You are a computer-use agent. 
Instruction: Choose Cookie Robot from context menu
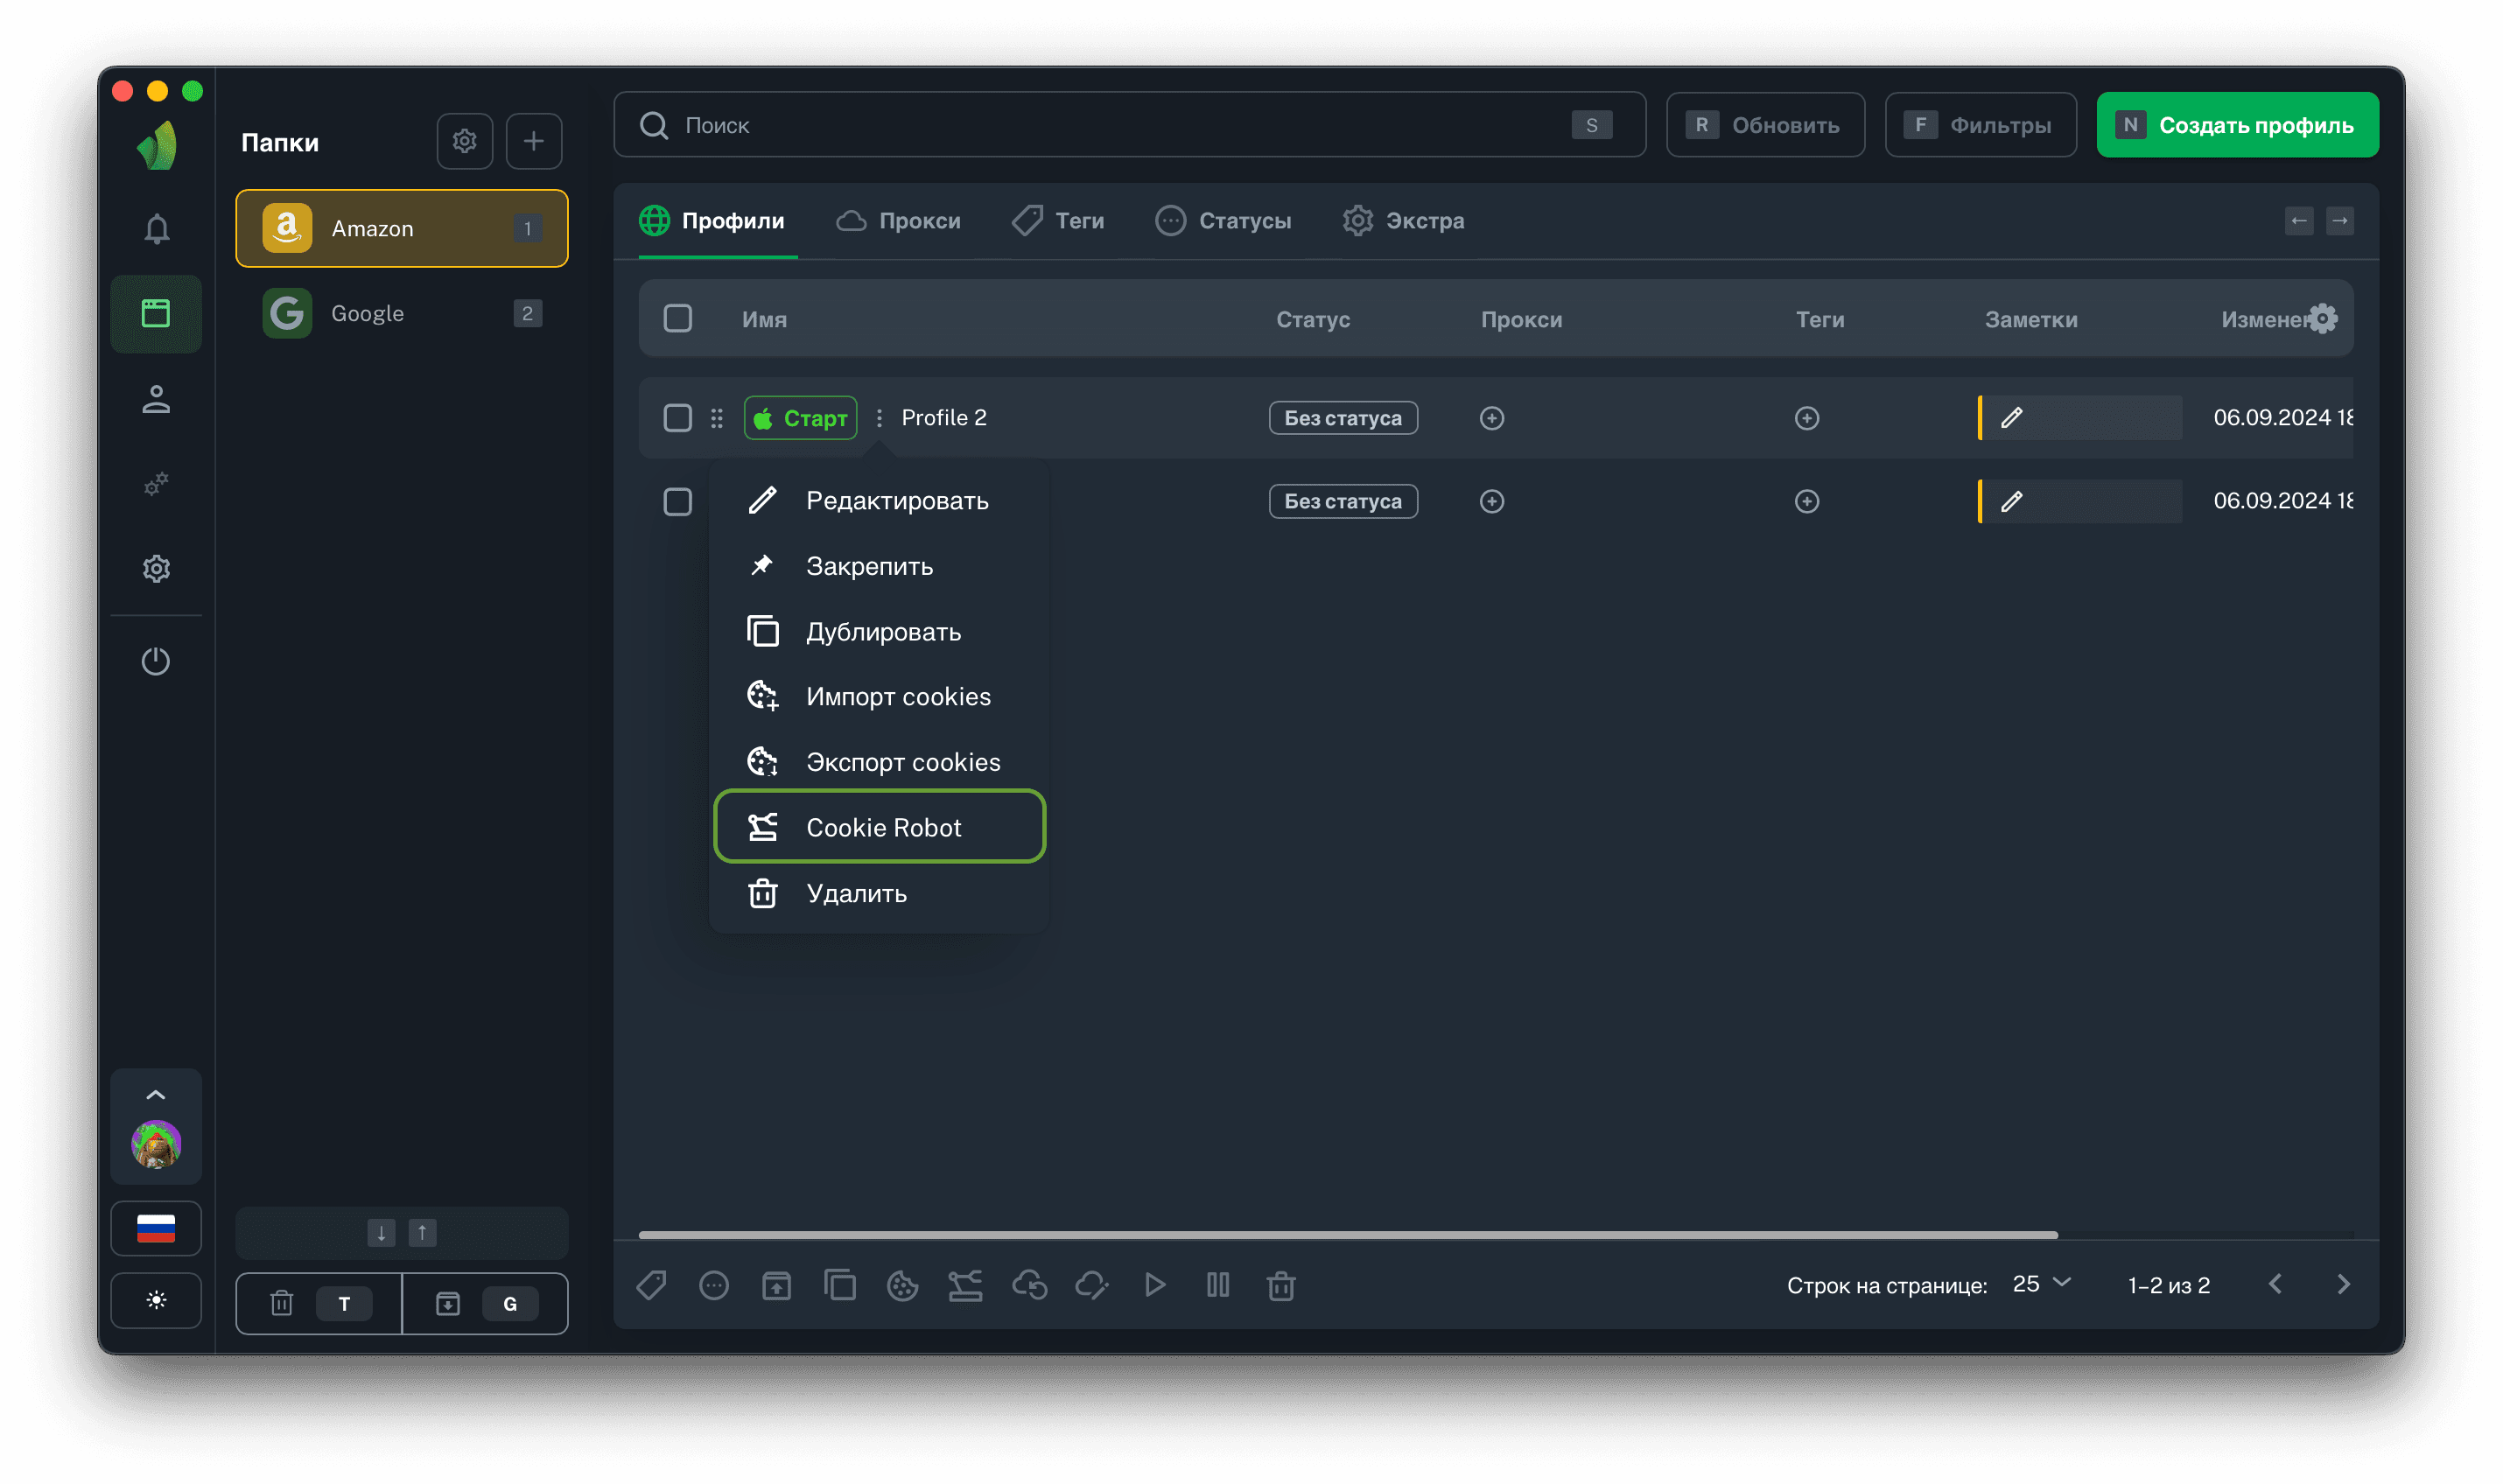click(x=880, y=827)
